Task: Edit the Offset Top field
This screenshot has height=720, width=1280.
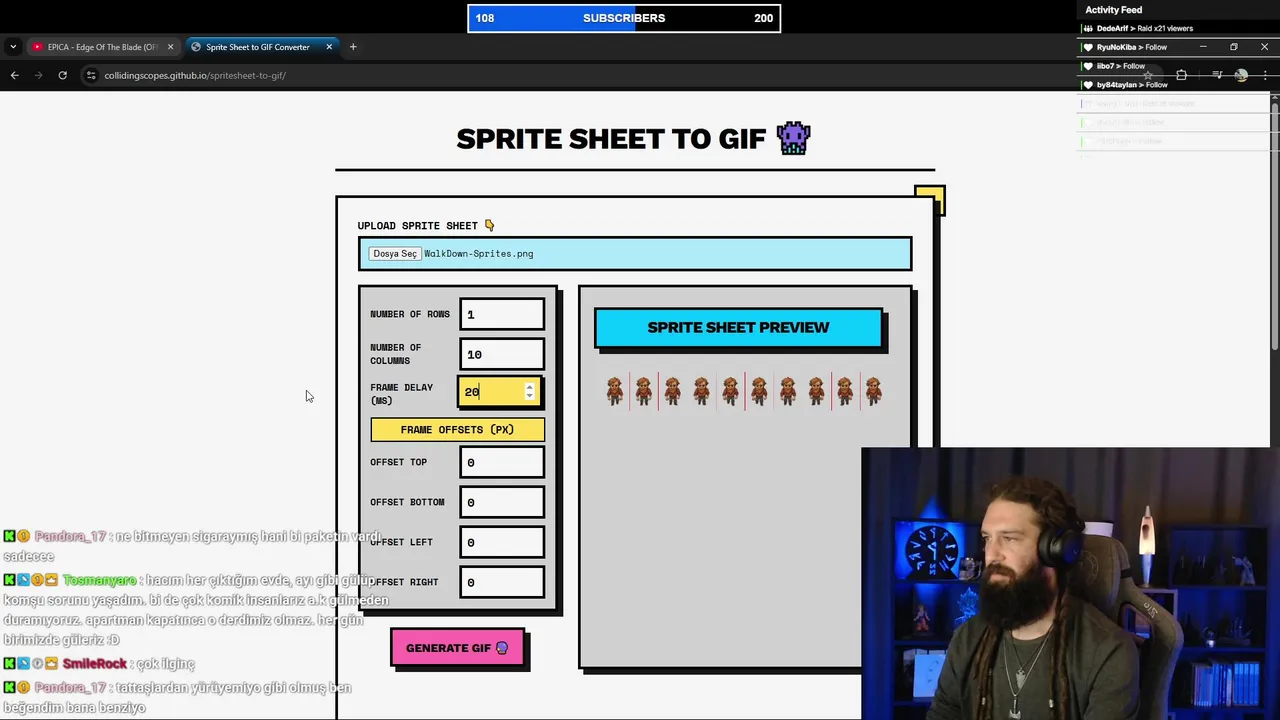Action: pyautogui.click(x=502, y=462)
